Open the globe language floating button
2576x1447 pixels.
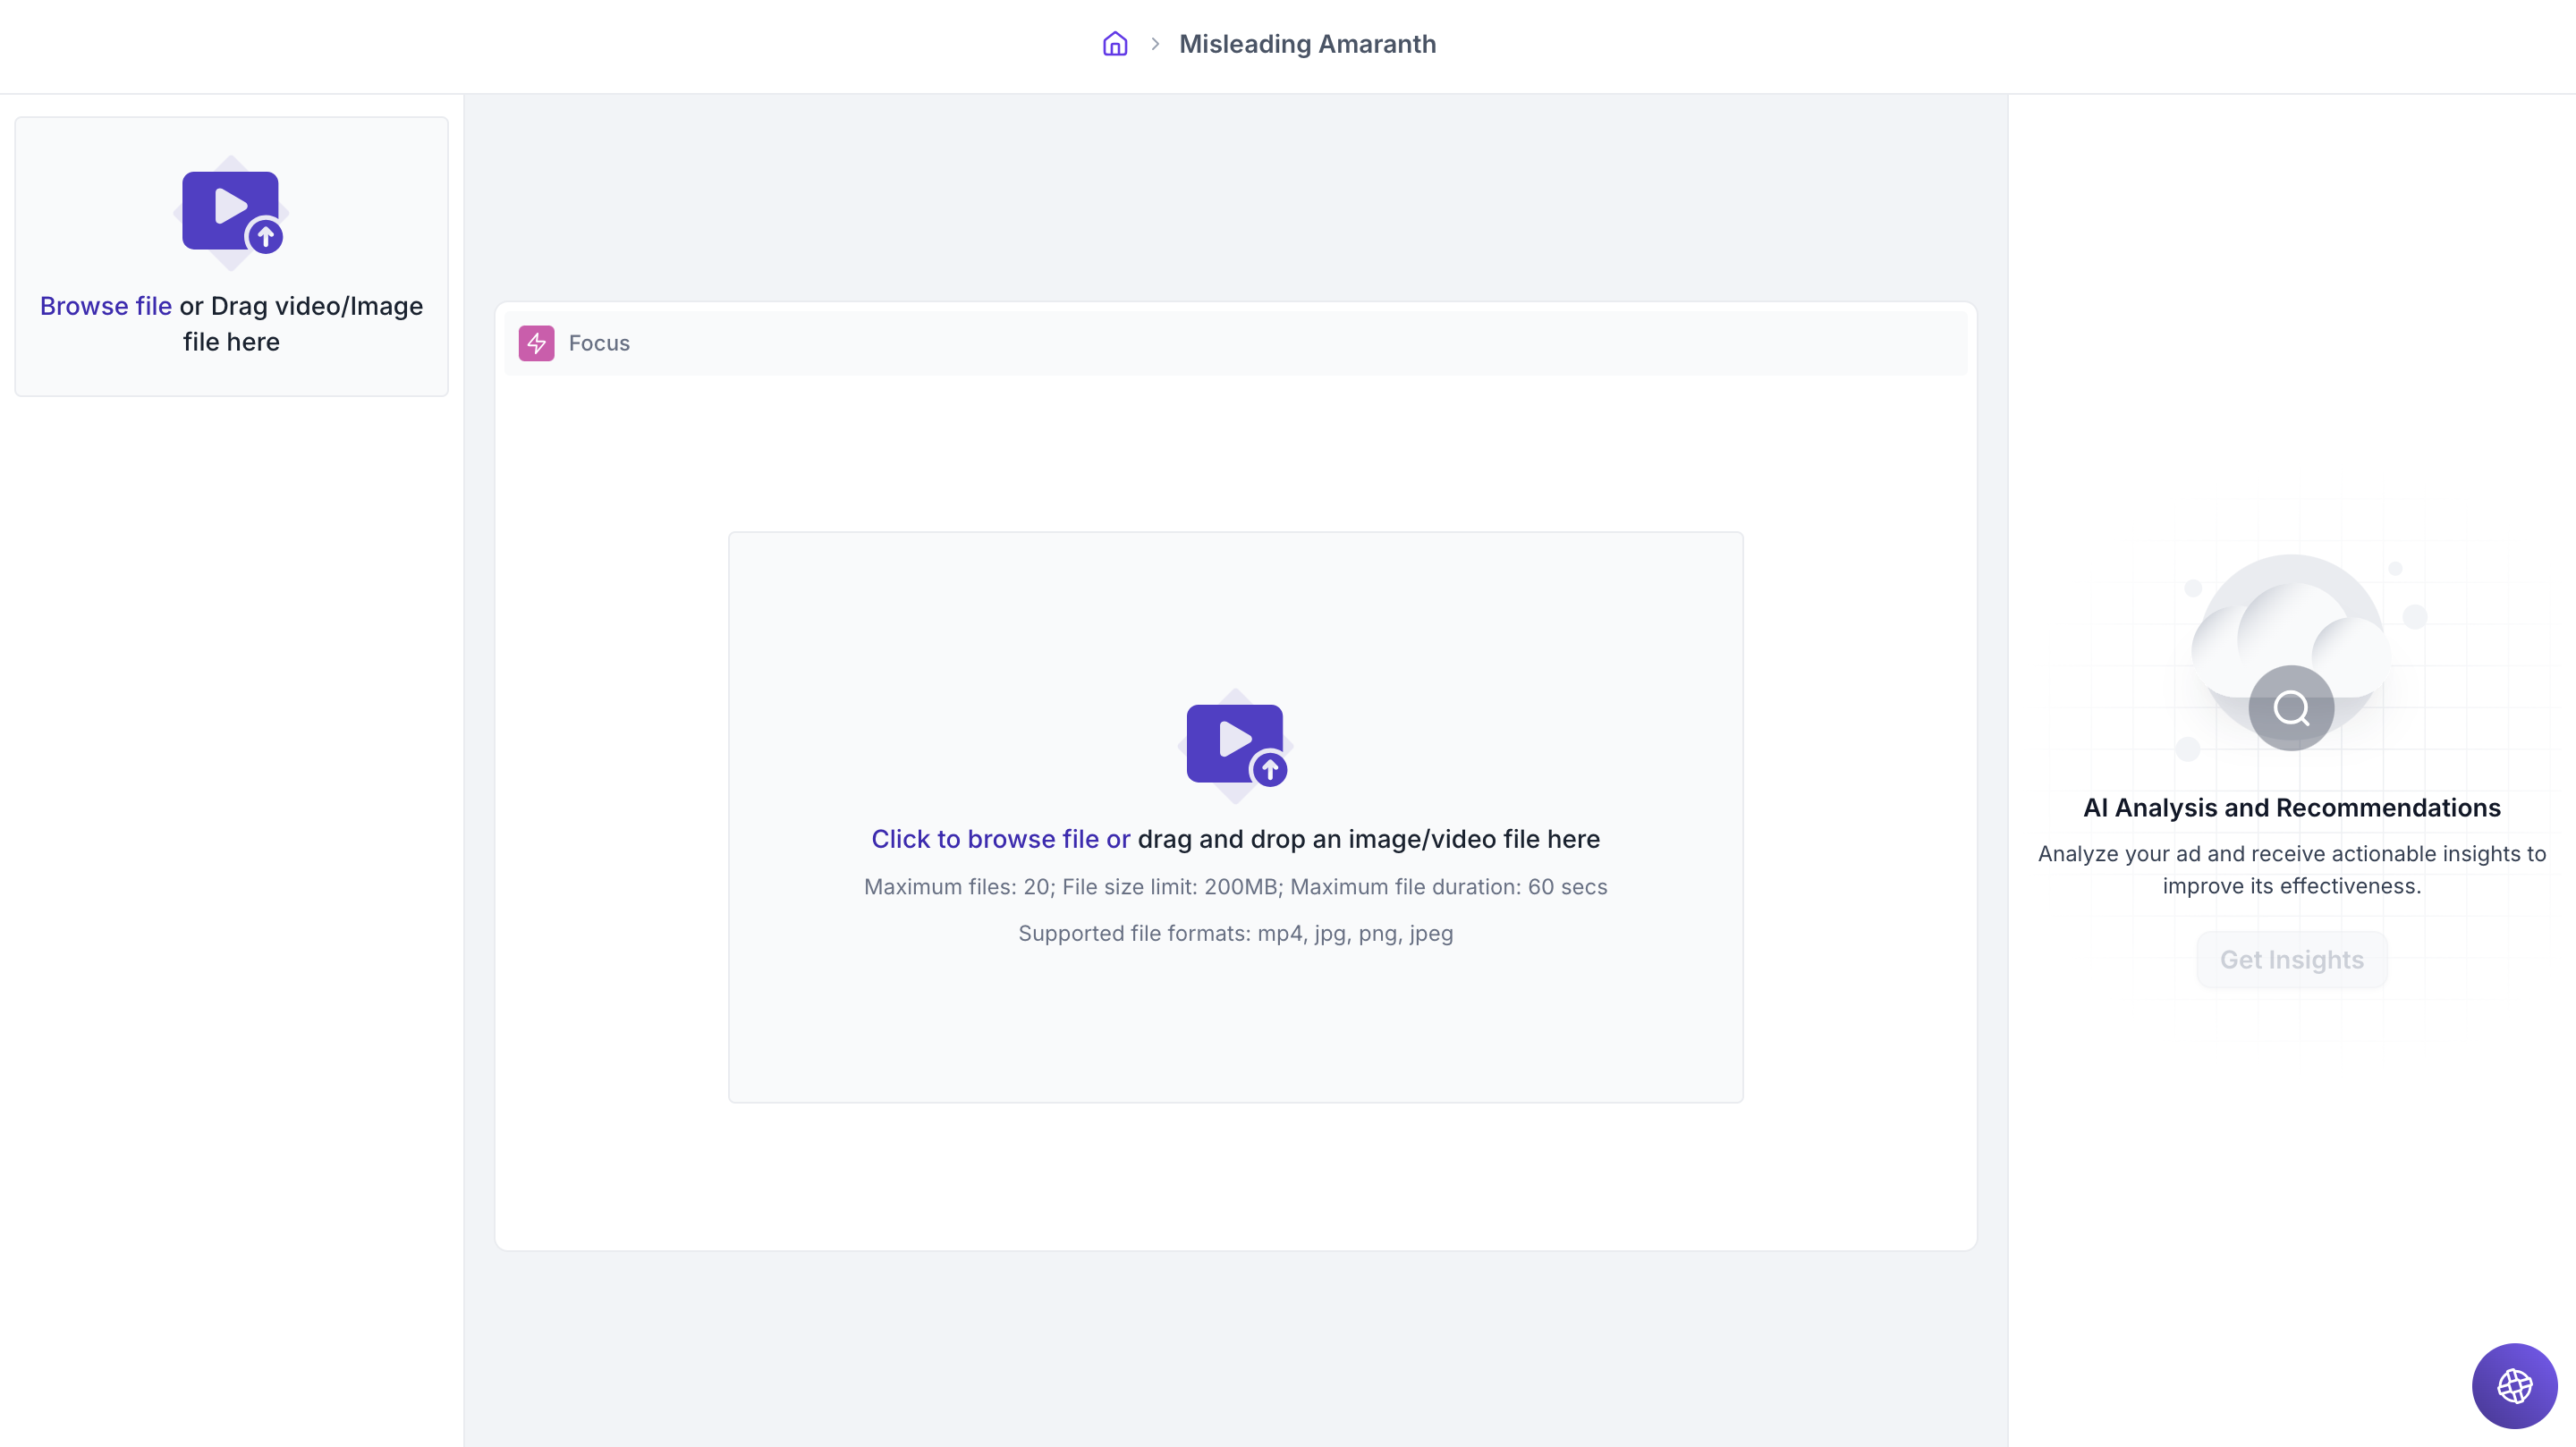[x=2514, y=1386]
